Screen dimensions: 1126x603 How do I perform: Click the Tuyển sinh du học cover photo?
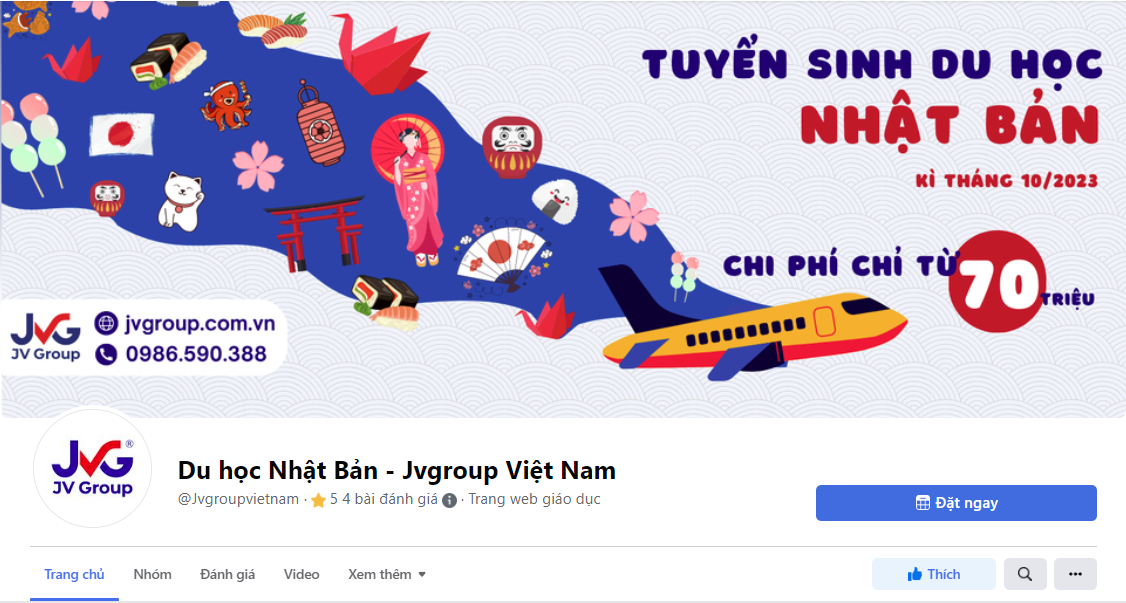(x=563, y=208)
